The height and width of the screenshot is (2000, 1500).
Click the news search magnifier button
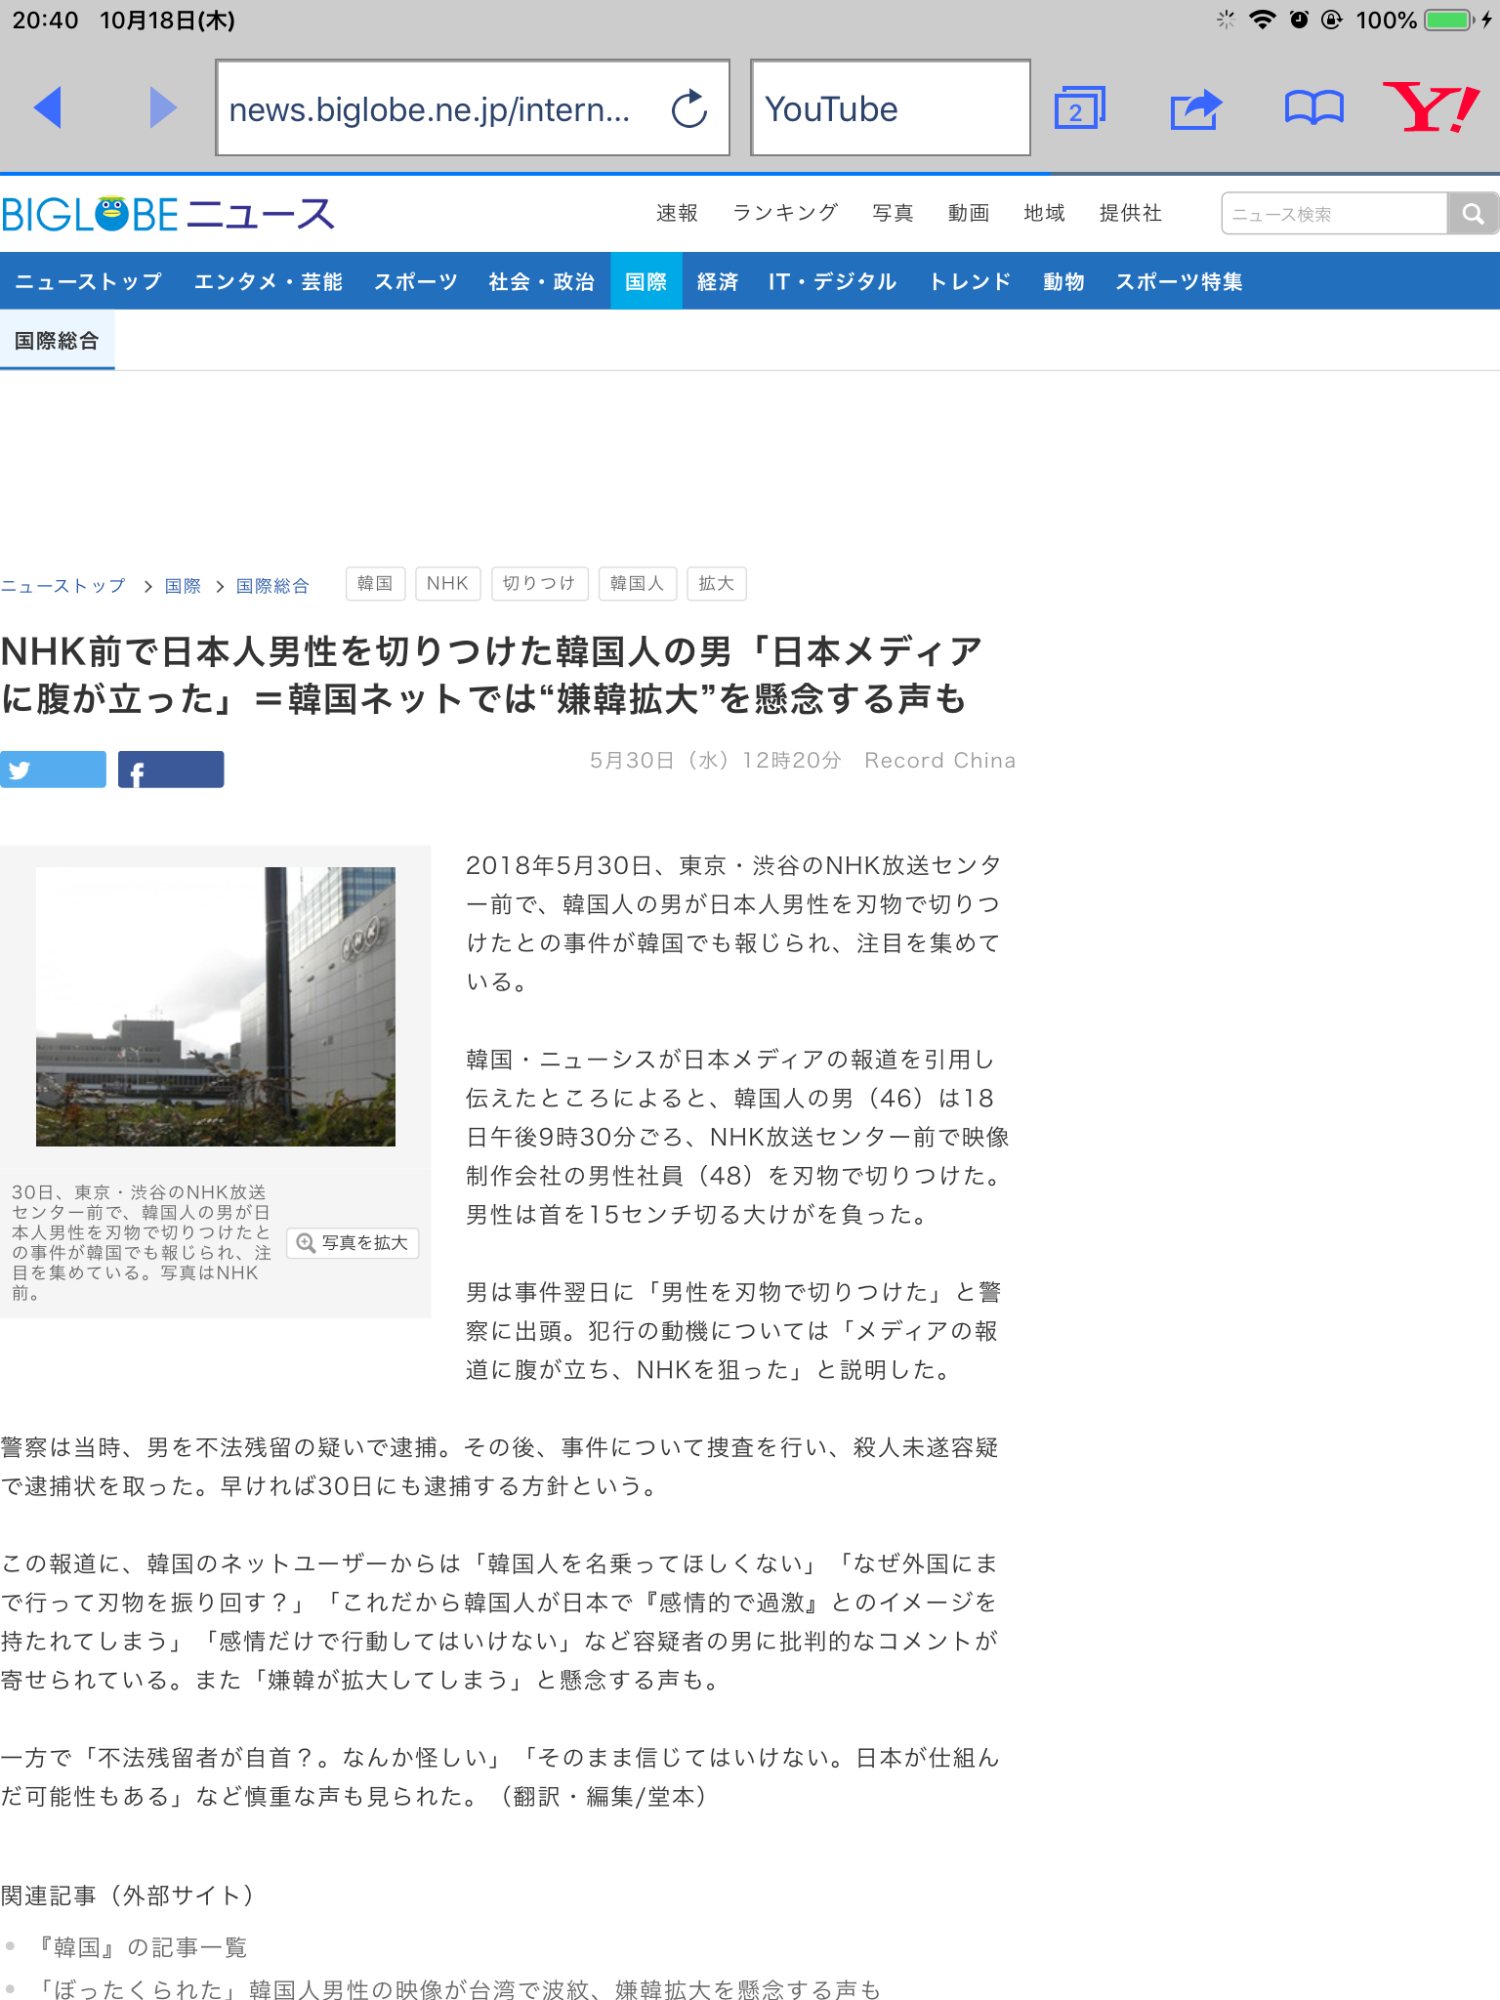point(1472,214)
